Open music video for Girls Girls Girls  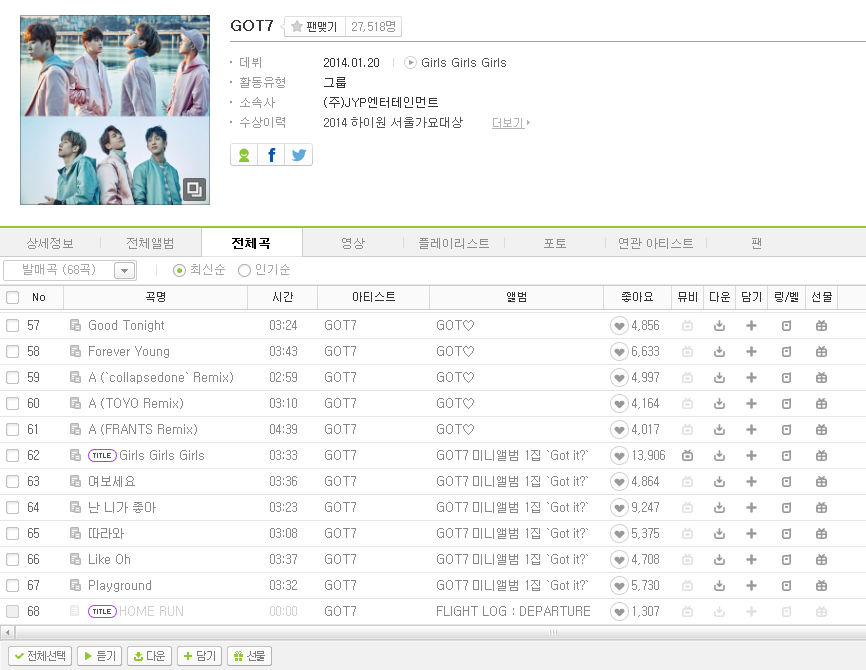pos(687,456)
